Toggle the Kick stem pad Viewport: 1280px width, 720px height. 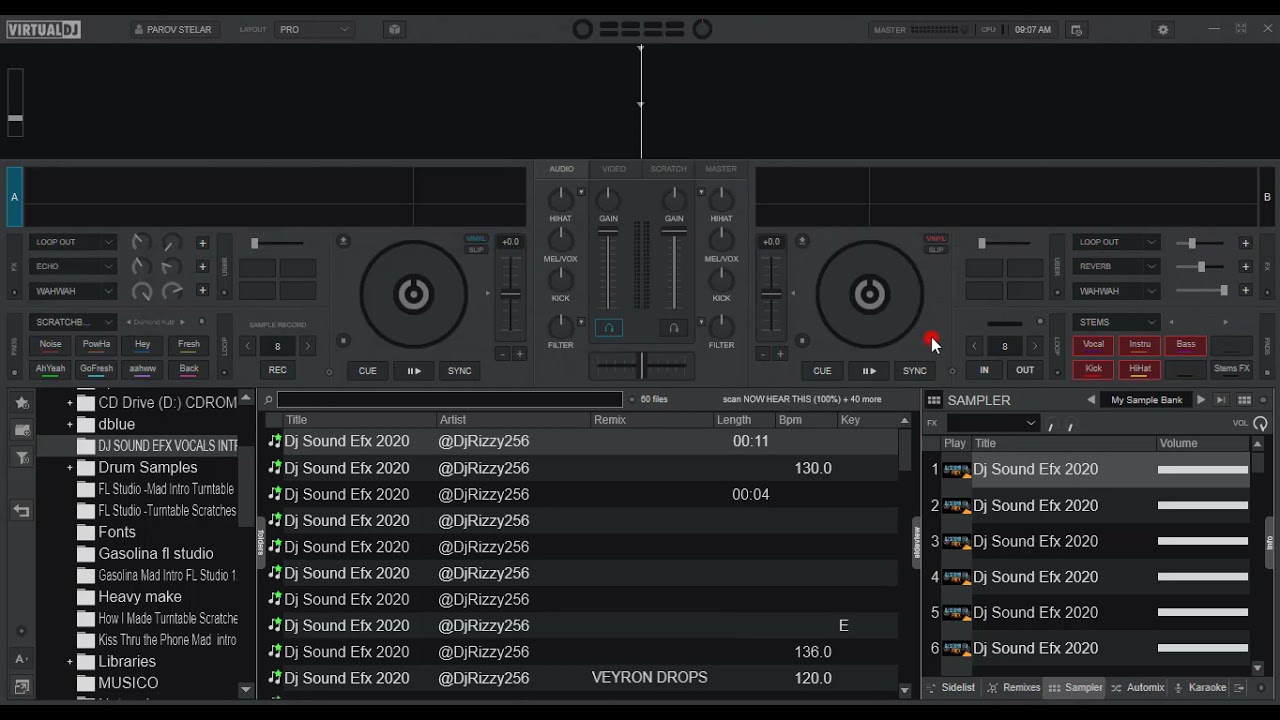coord(1094,369)
